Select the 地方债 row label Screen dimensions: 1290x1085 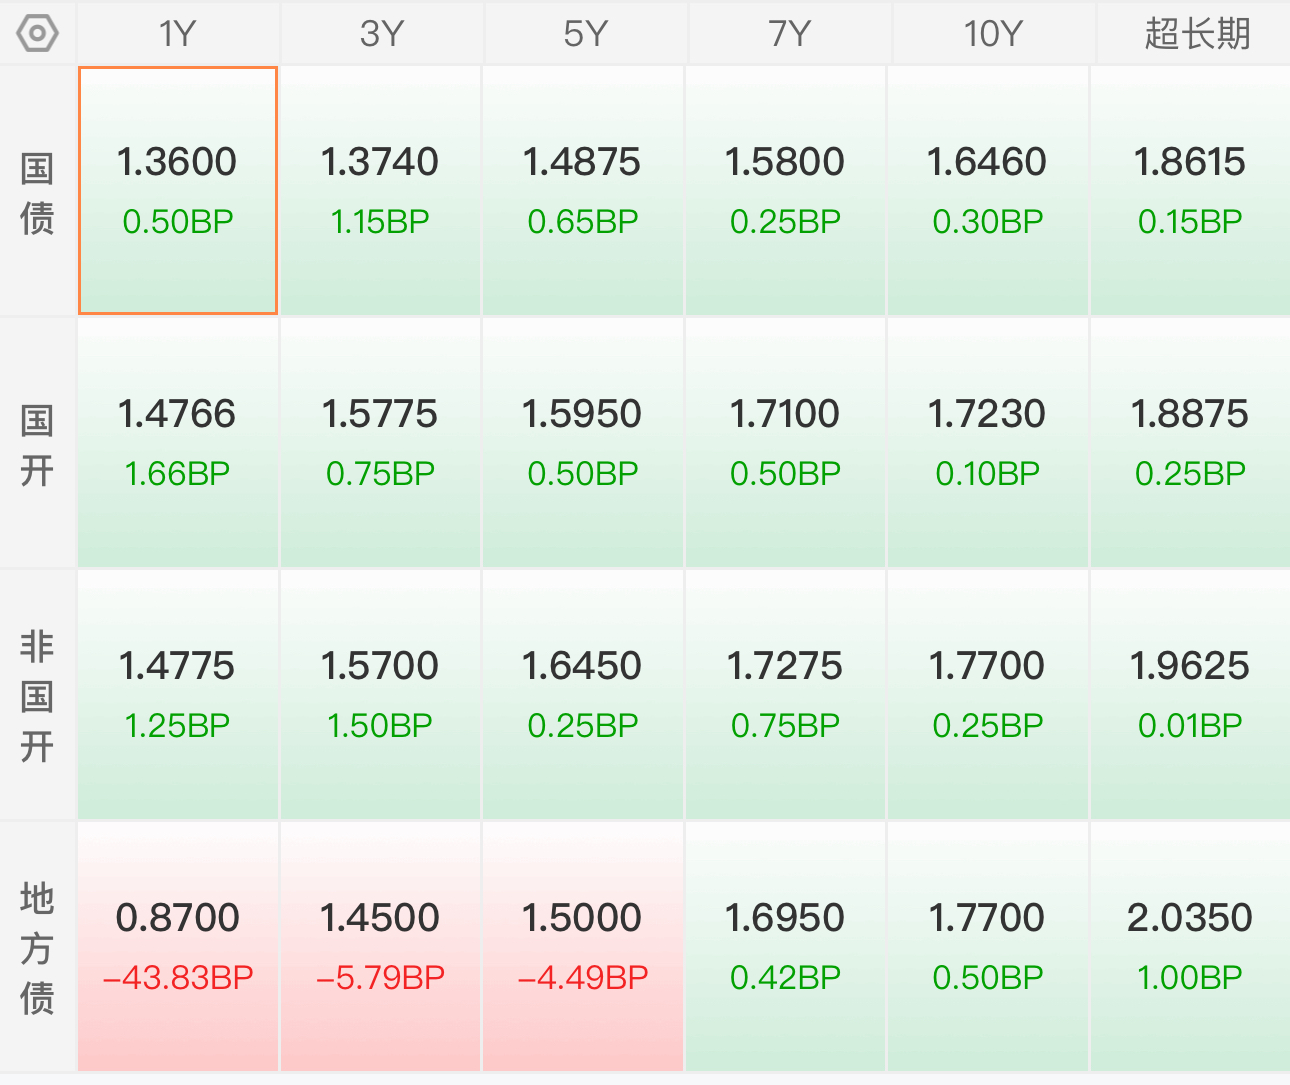tap(38, 948)
